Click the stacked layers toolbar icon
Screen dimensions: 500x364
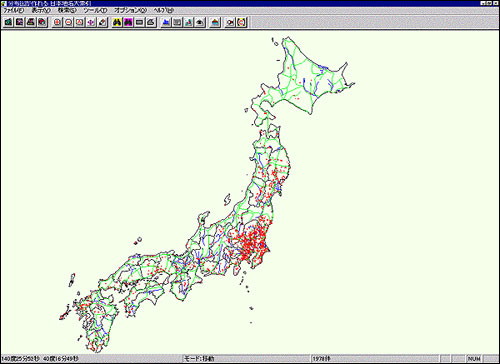pyautogui.click(x=215, y=22)
